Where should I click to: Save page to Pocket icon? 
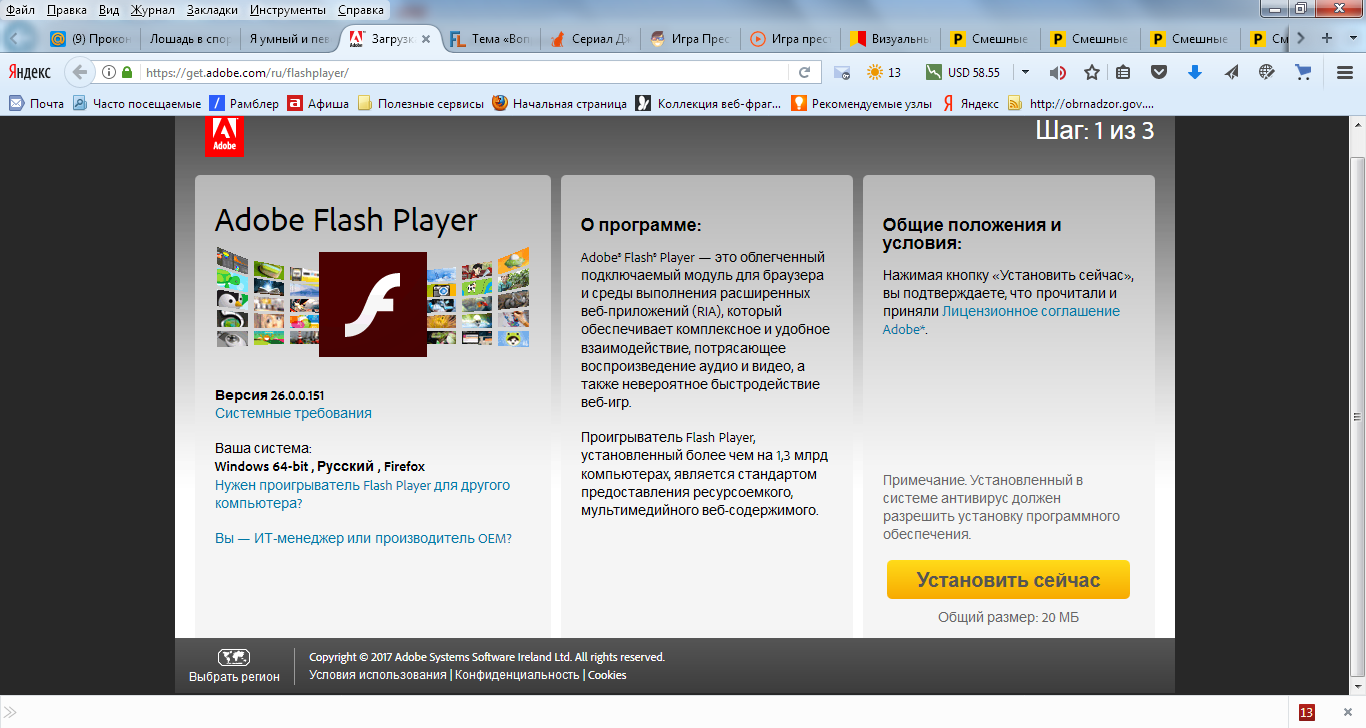1159,72
